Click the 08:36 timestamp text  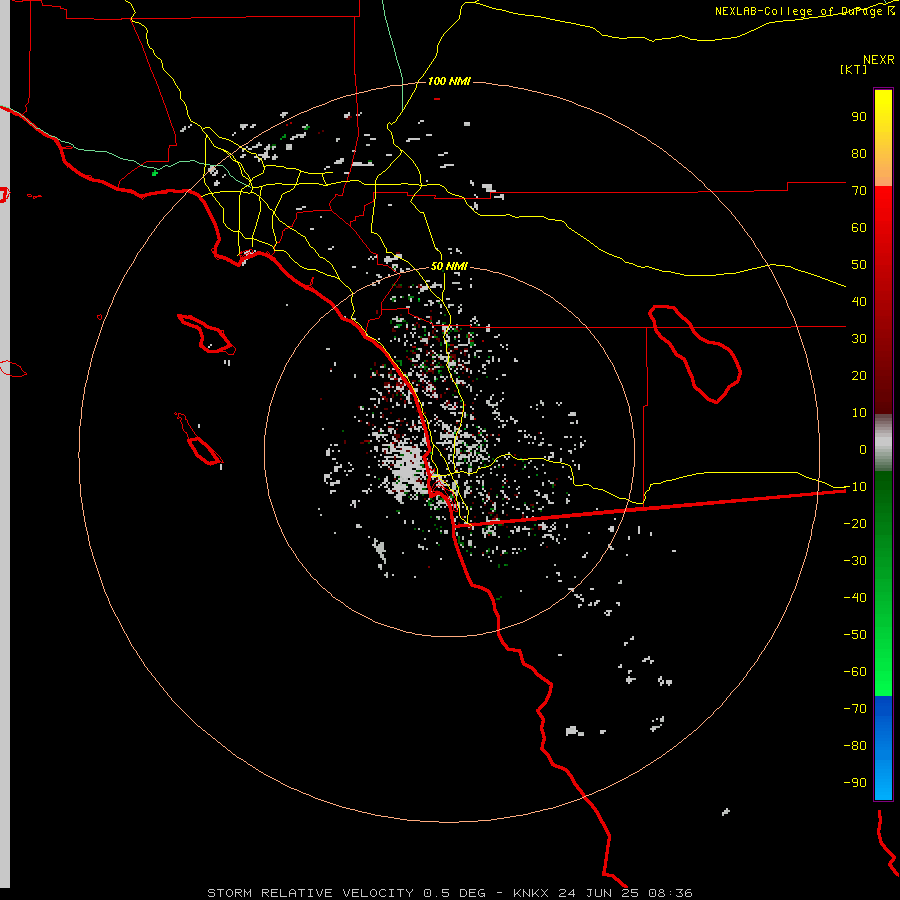point(670,893)
